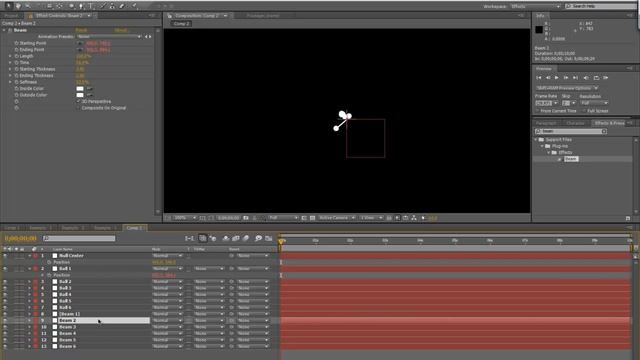
Task: Switch to Paragraph panel tab
Action: (x=546, y=123)
